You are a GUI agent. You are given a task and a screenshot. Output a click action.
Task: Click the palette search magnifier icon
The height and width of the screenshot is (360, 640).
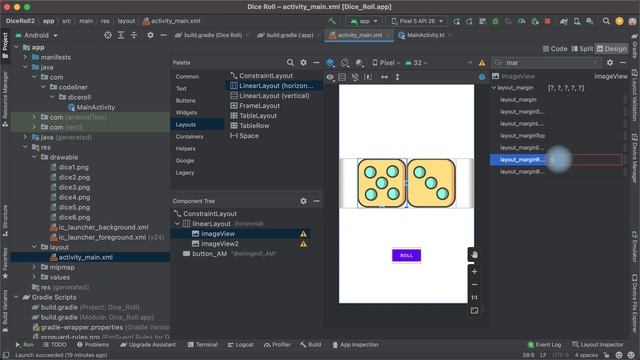coord(290,62)
